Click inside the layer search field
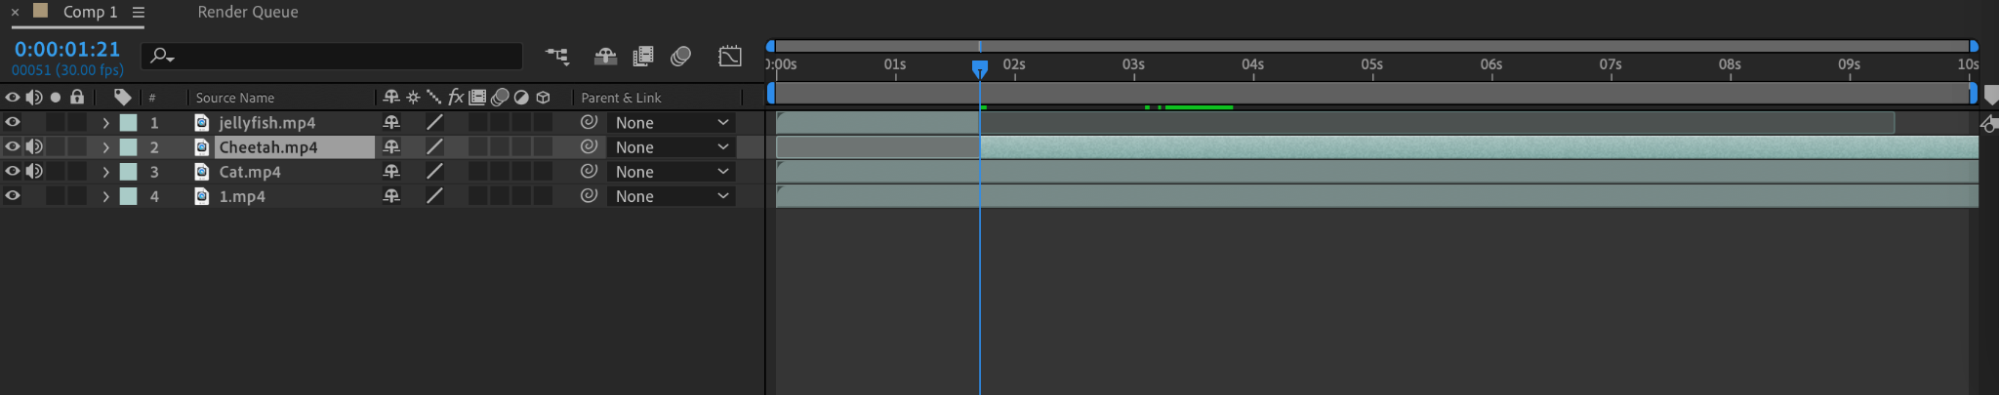This screenshot has height=396, width=1999. point(332,56)
